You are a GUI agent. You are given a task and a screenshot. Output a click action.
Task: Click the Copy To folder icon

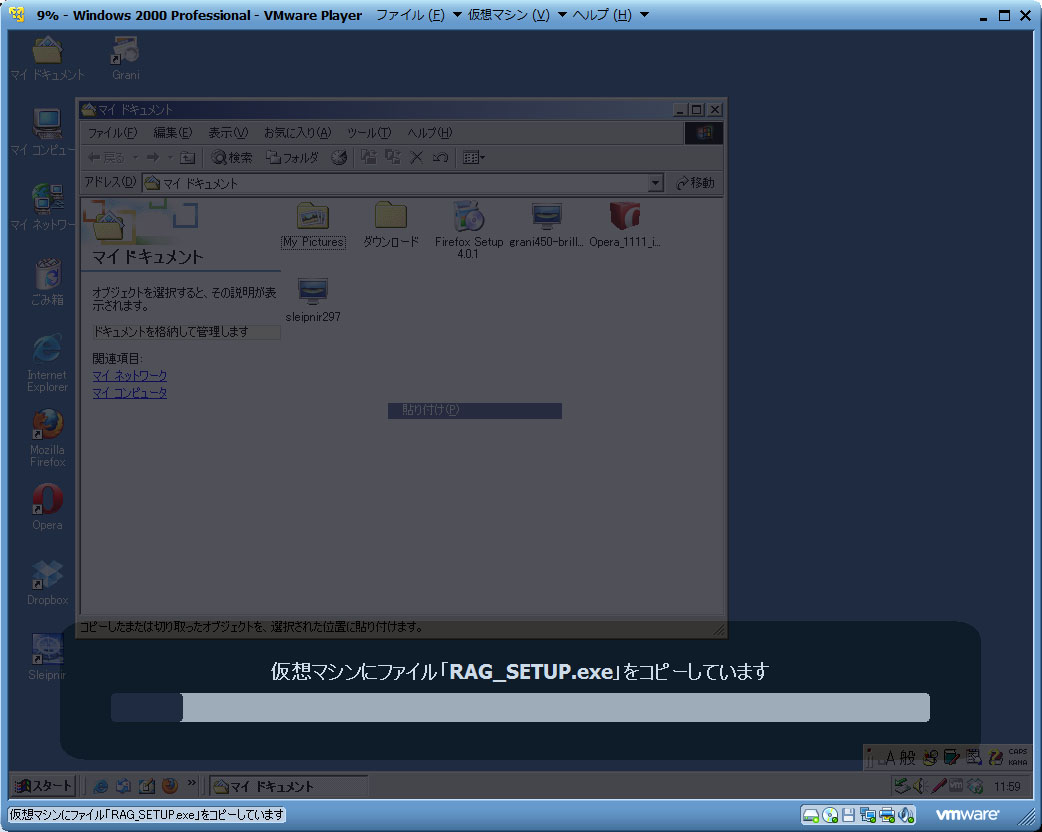coord(393,157)
